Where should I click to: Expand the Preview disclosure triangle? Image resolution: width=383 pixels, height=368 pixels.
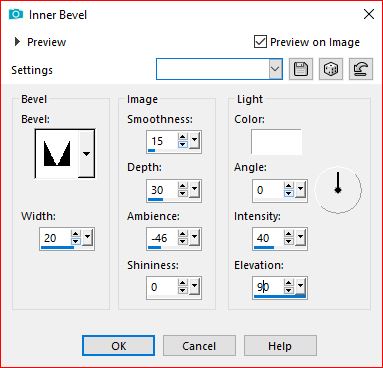pos(17,42)
